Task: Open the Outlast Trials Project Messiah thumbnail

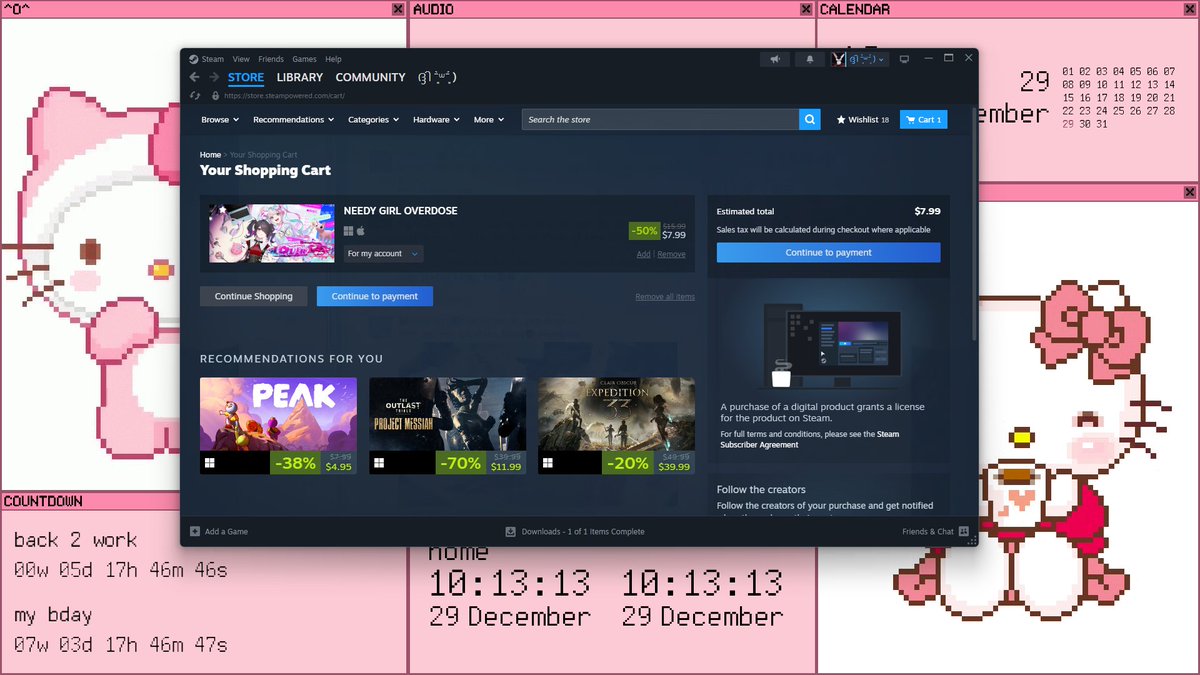Action: tap(447, 414)
